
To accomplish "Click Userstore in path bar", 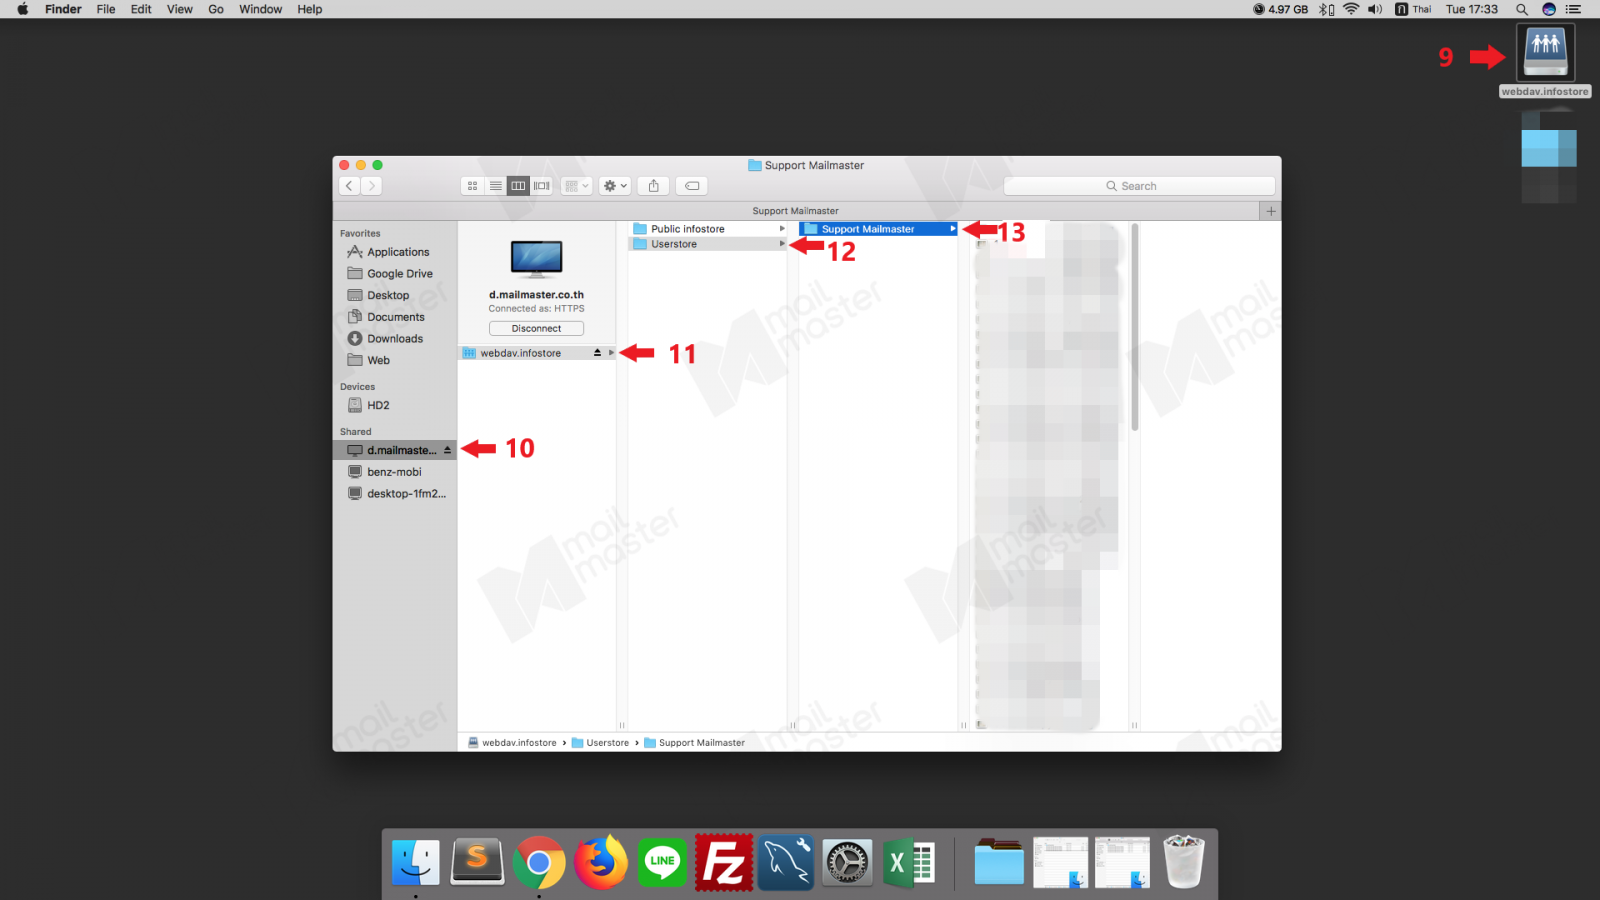I will (600, 743).
